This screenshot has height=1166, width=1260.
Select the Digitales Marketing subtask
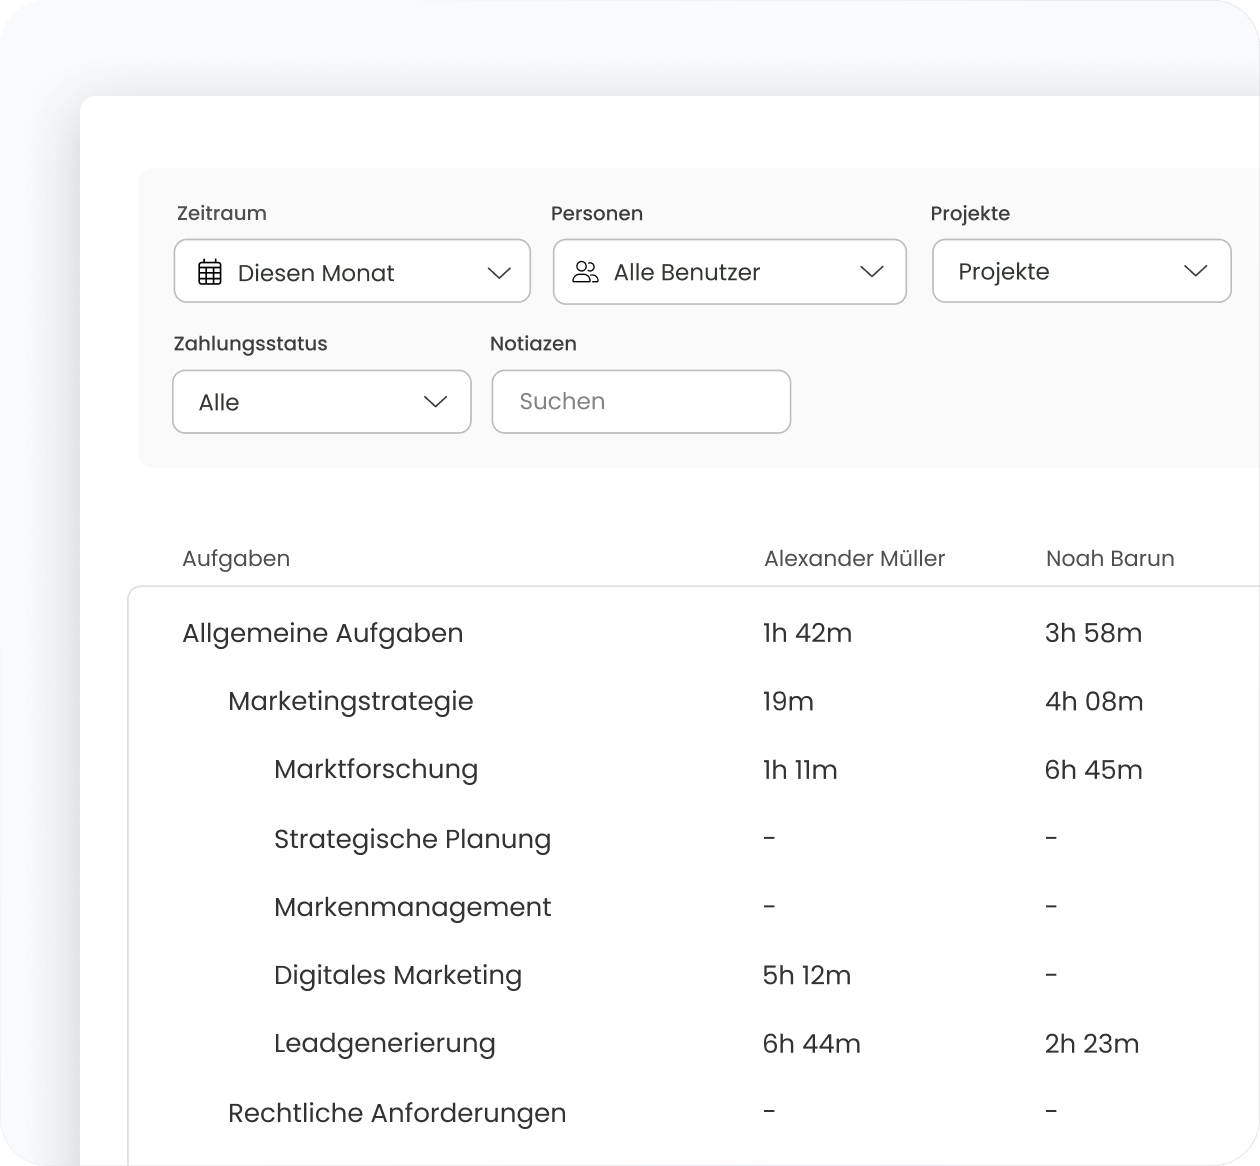(398, 975)
